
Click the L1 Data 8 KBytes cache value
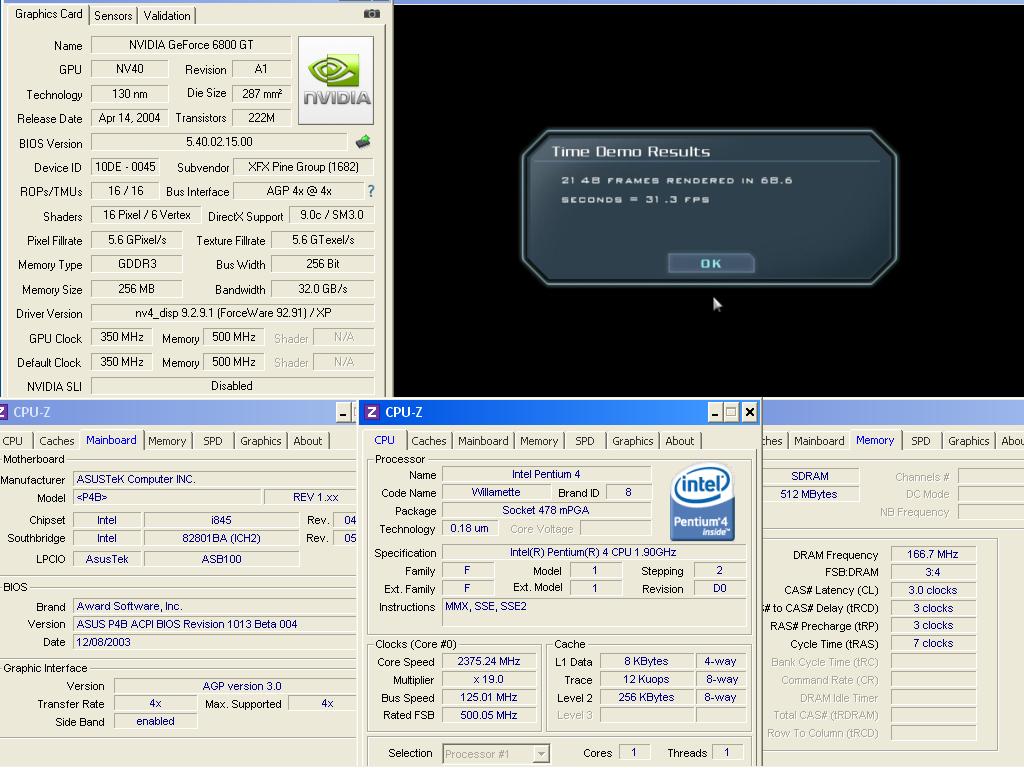tap(647, 661)
